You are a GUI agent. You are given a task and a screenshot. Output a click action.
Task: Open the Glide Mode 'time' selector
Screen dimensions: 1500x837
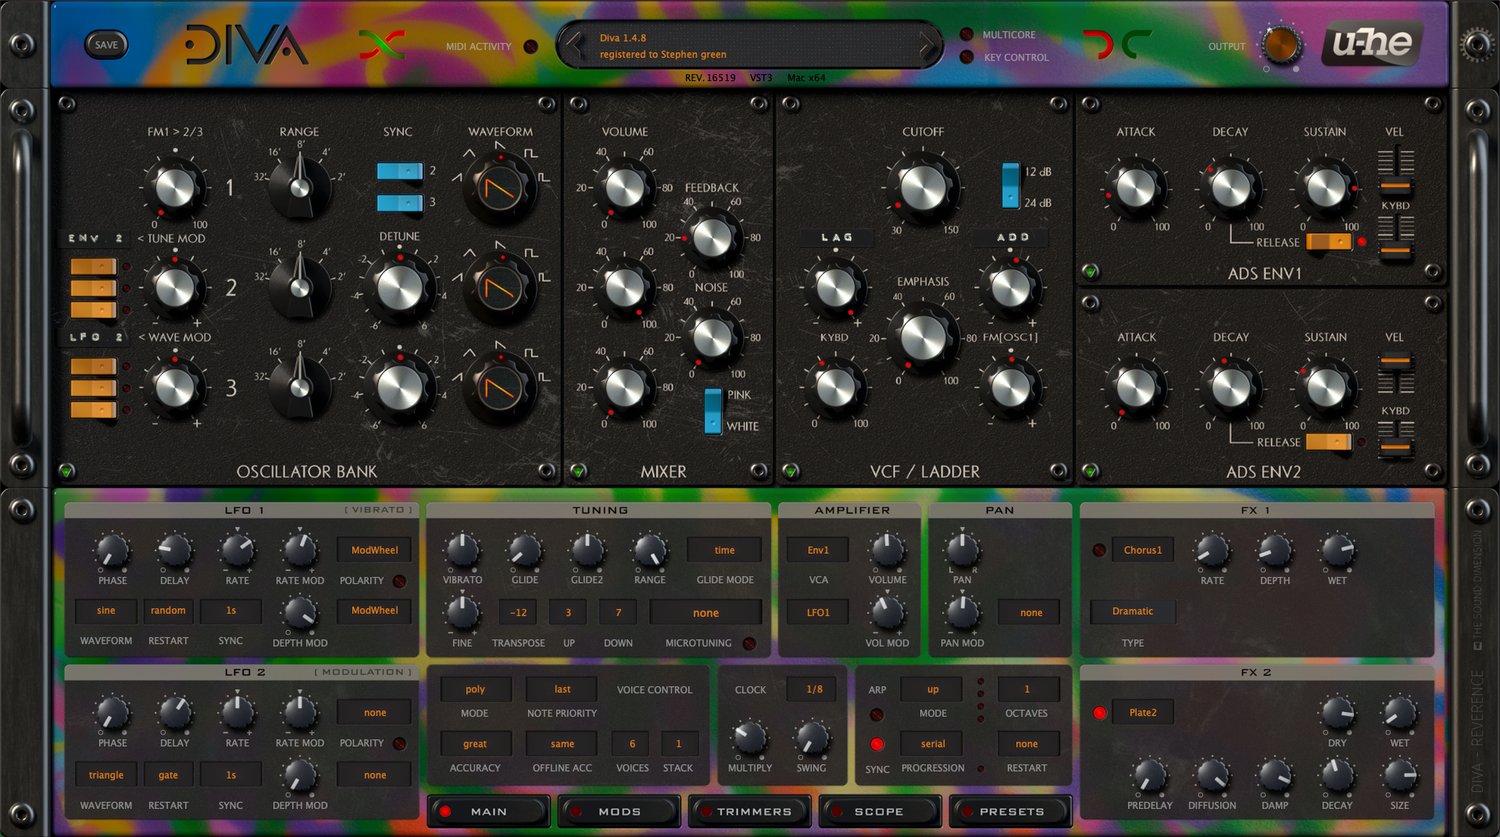tap(724, 550)
